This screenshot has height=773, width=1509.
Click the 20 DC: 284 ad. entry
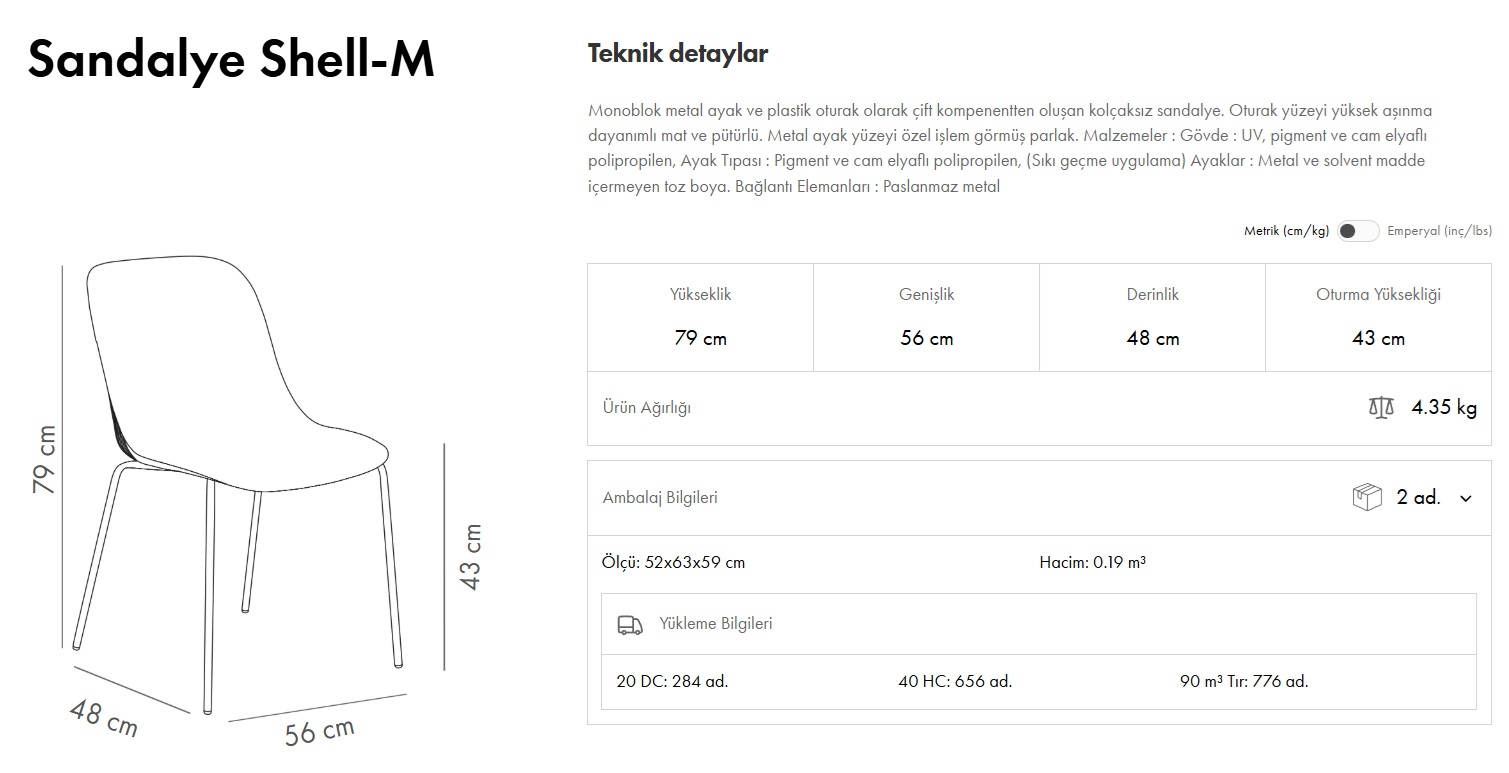point(672,682)
